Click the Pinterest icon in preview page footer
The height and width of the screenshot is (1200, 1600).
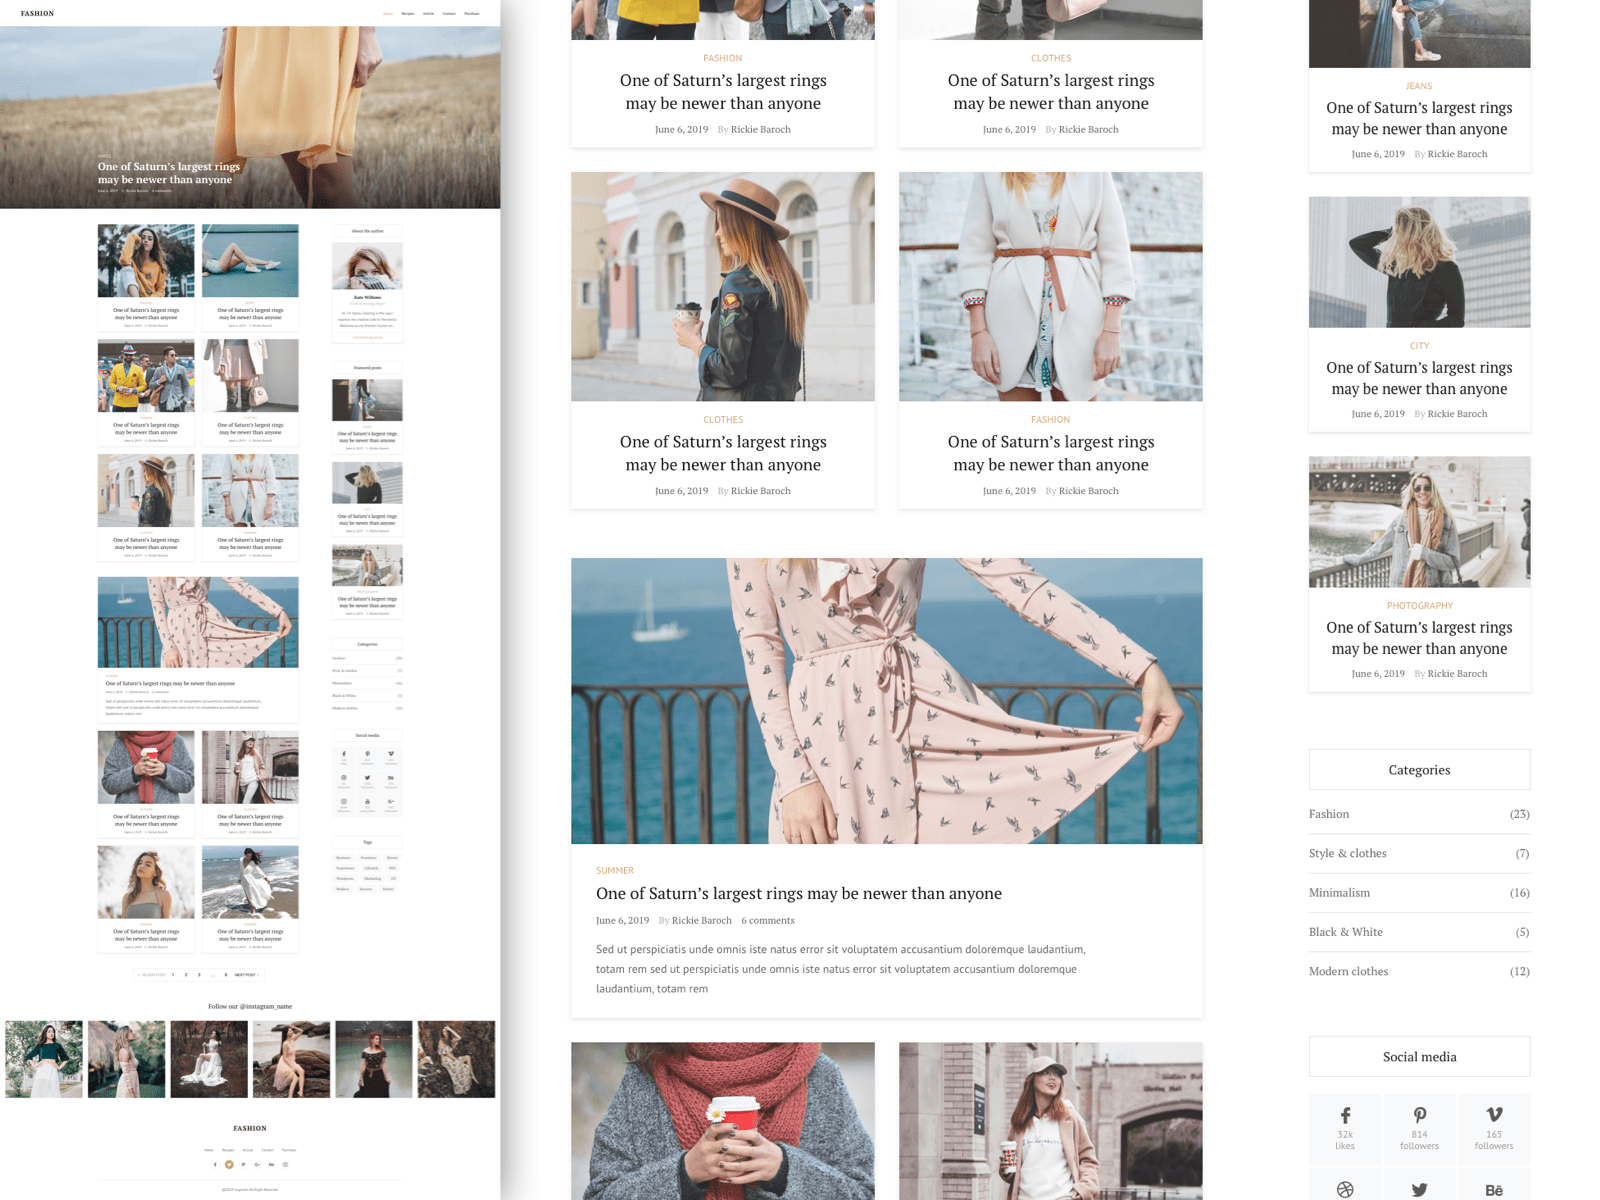click(x=243, y=1164)
